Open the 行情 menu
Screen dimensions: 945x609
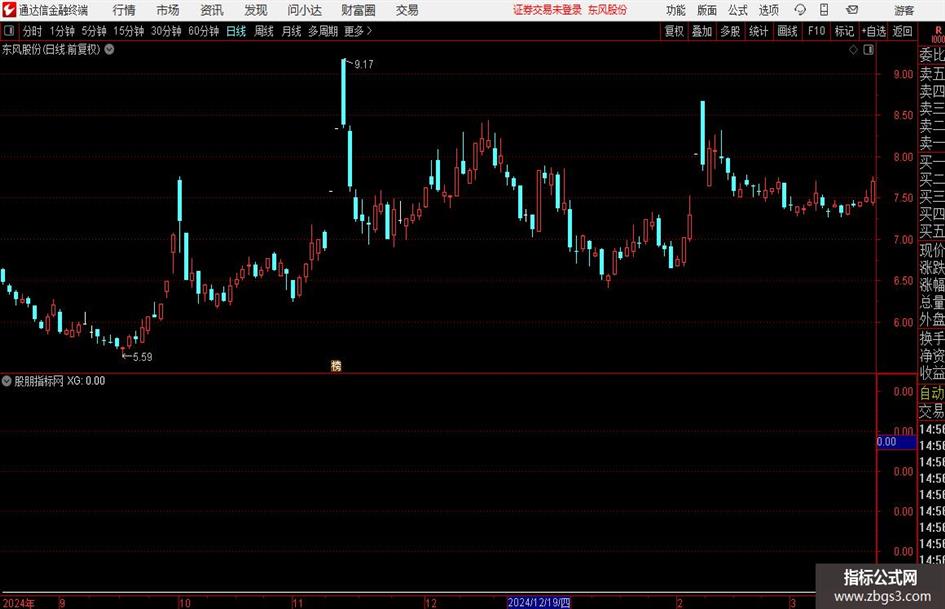(x=124, y=10)
